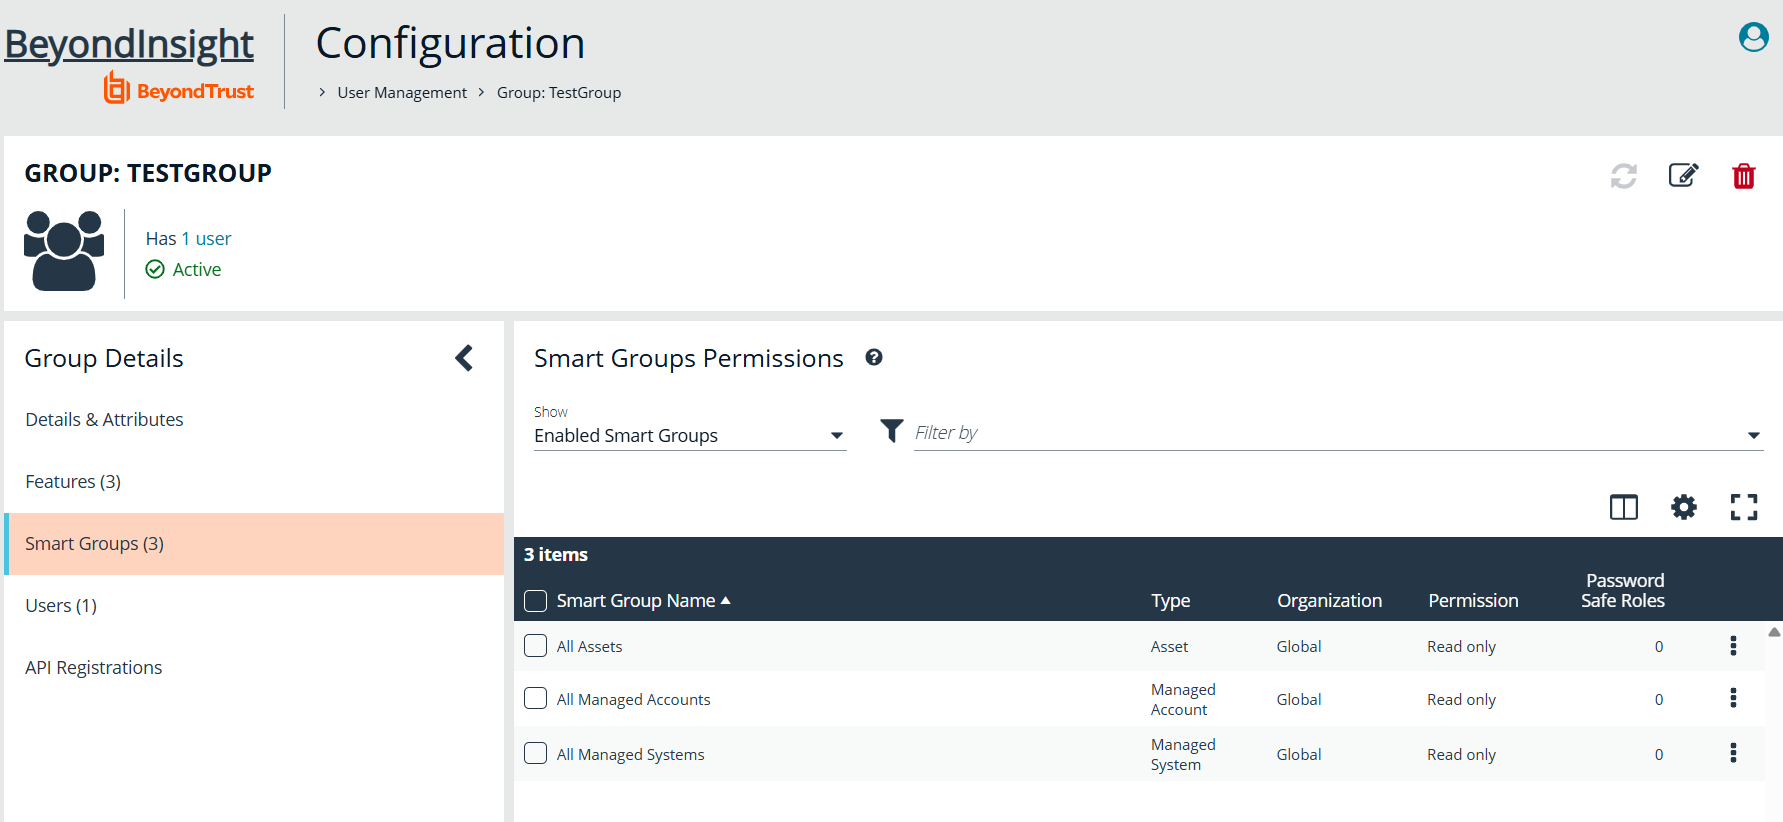
Task: Sort by Smart Group Name column
Action: [x=636, y=600]
